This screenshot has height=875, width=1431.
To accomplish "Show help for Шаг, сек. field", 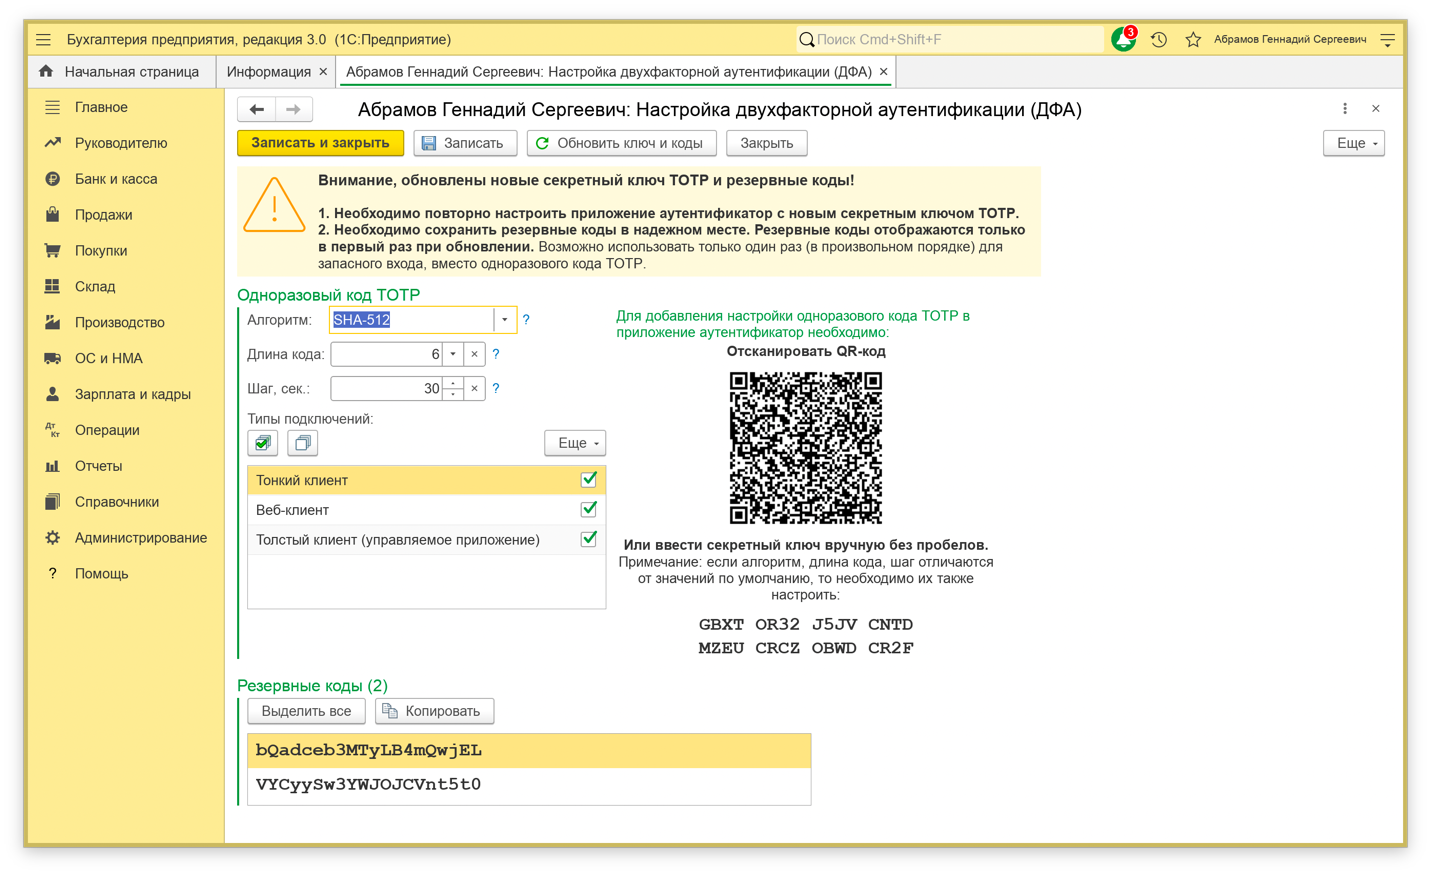I will [x=496, y=388].
